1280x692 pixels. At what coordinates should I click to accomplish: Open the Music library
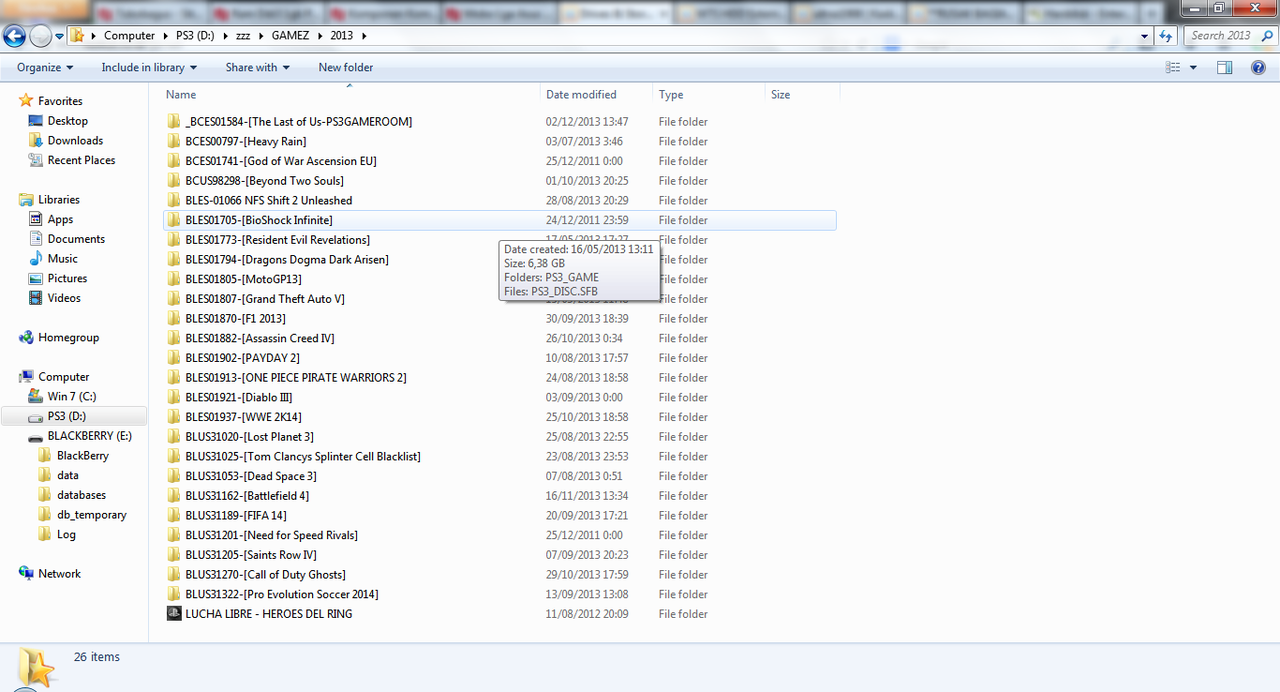coord(62,259)
